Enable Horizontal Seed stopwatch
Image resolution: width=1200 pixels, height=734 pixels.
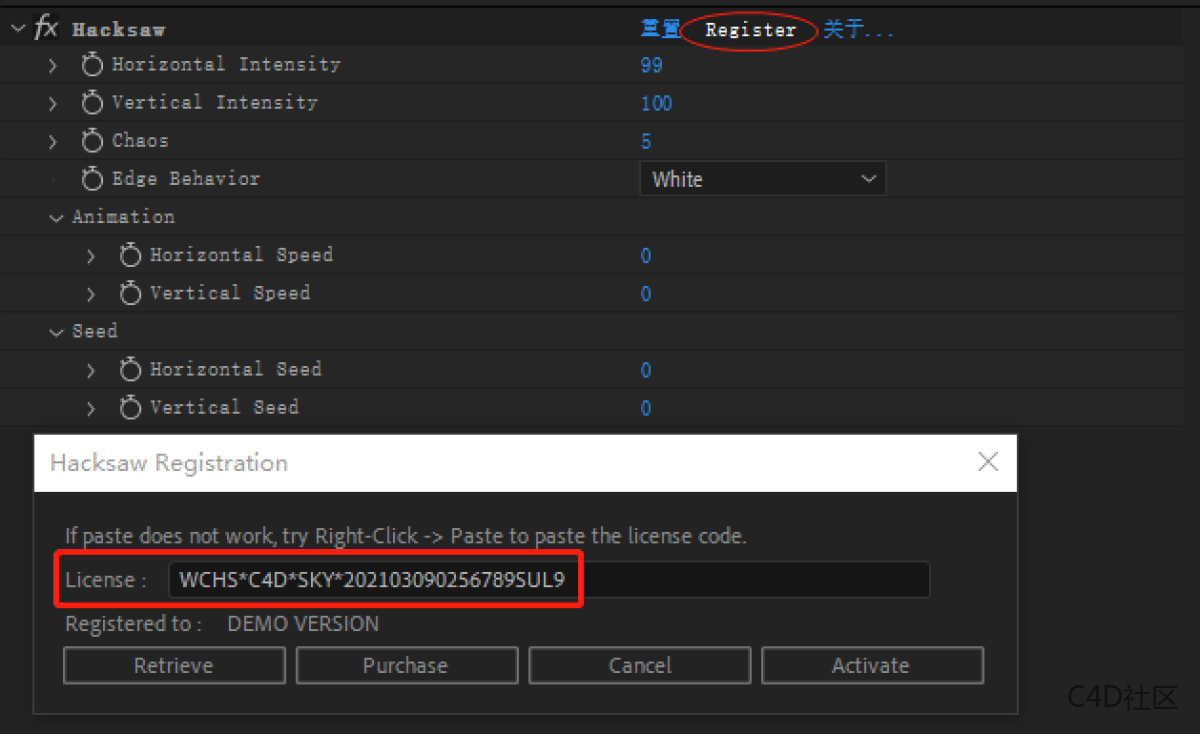130,370
